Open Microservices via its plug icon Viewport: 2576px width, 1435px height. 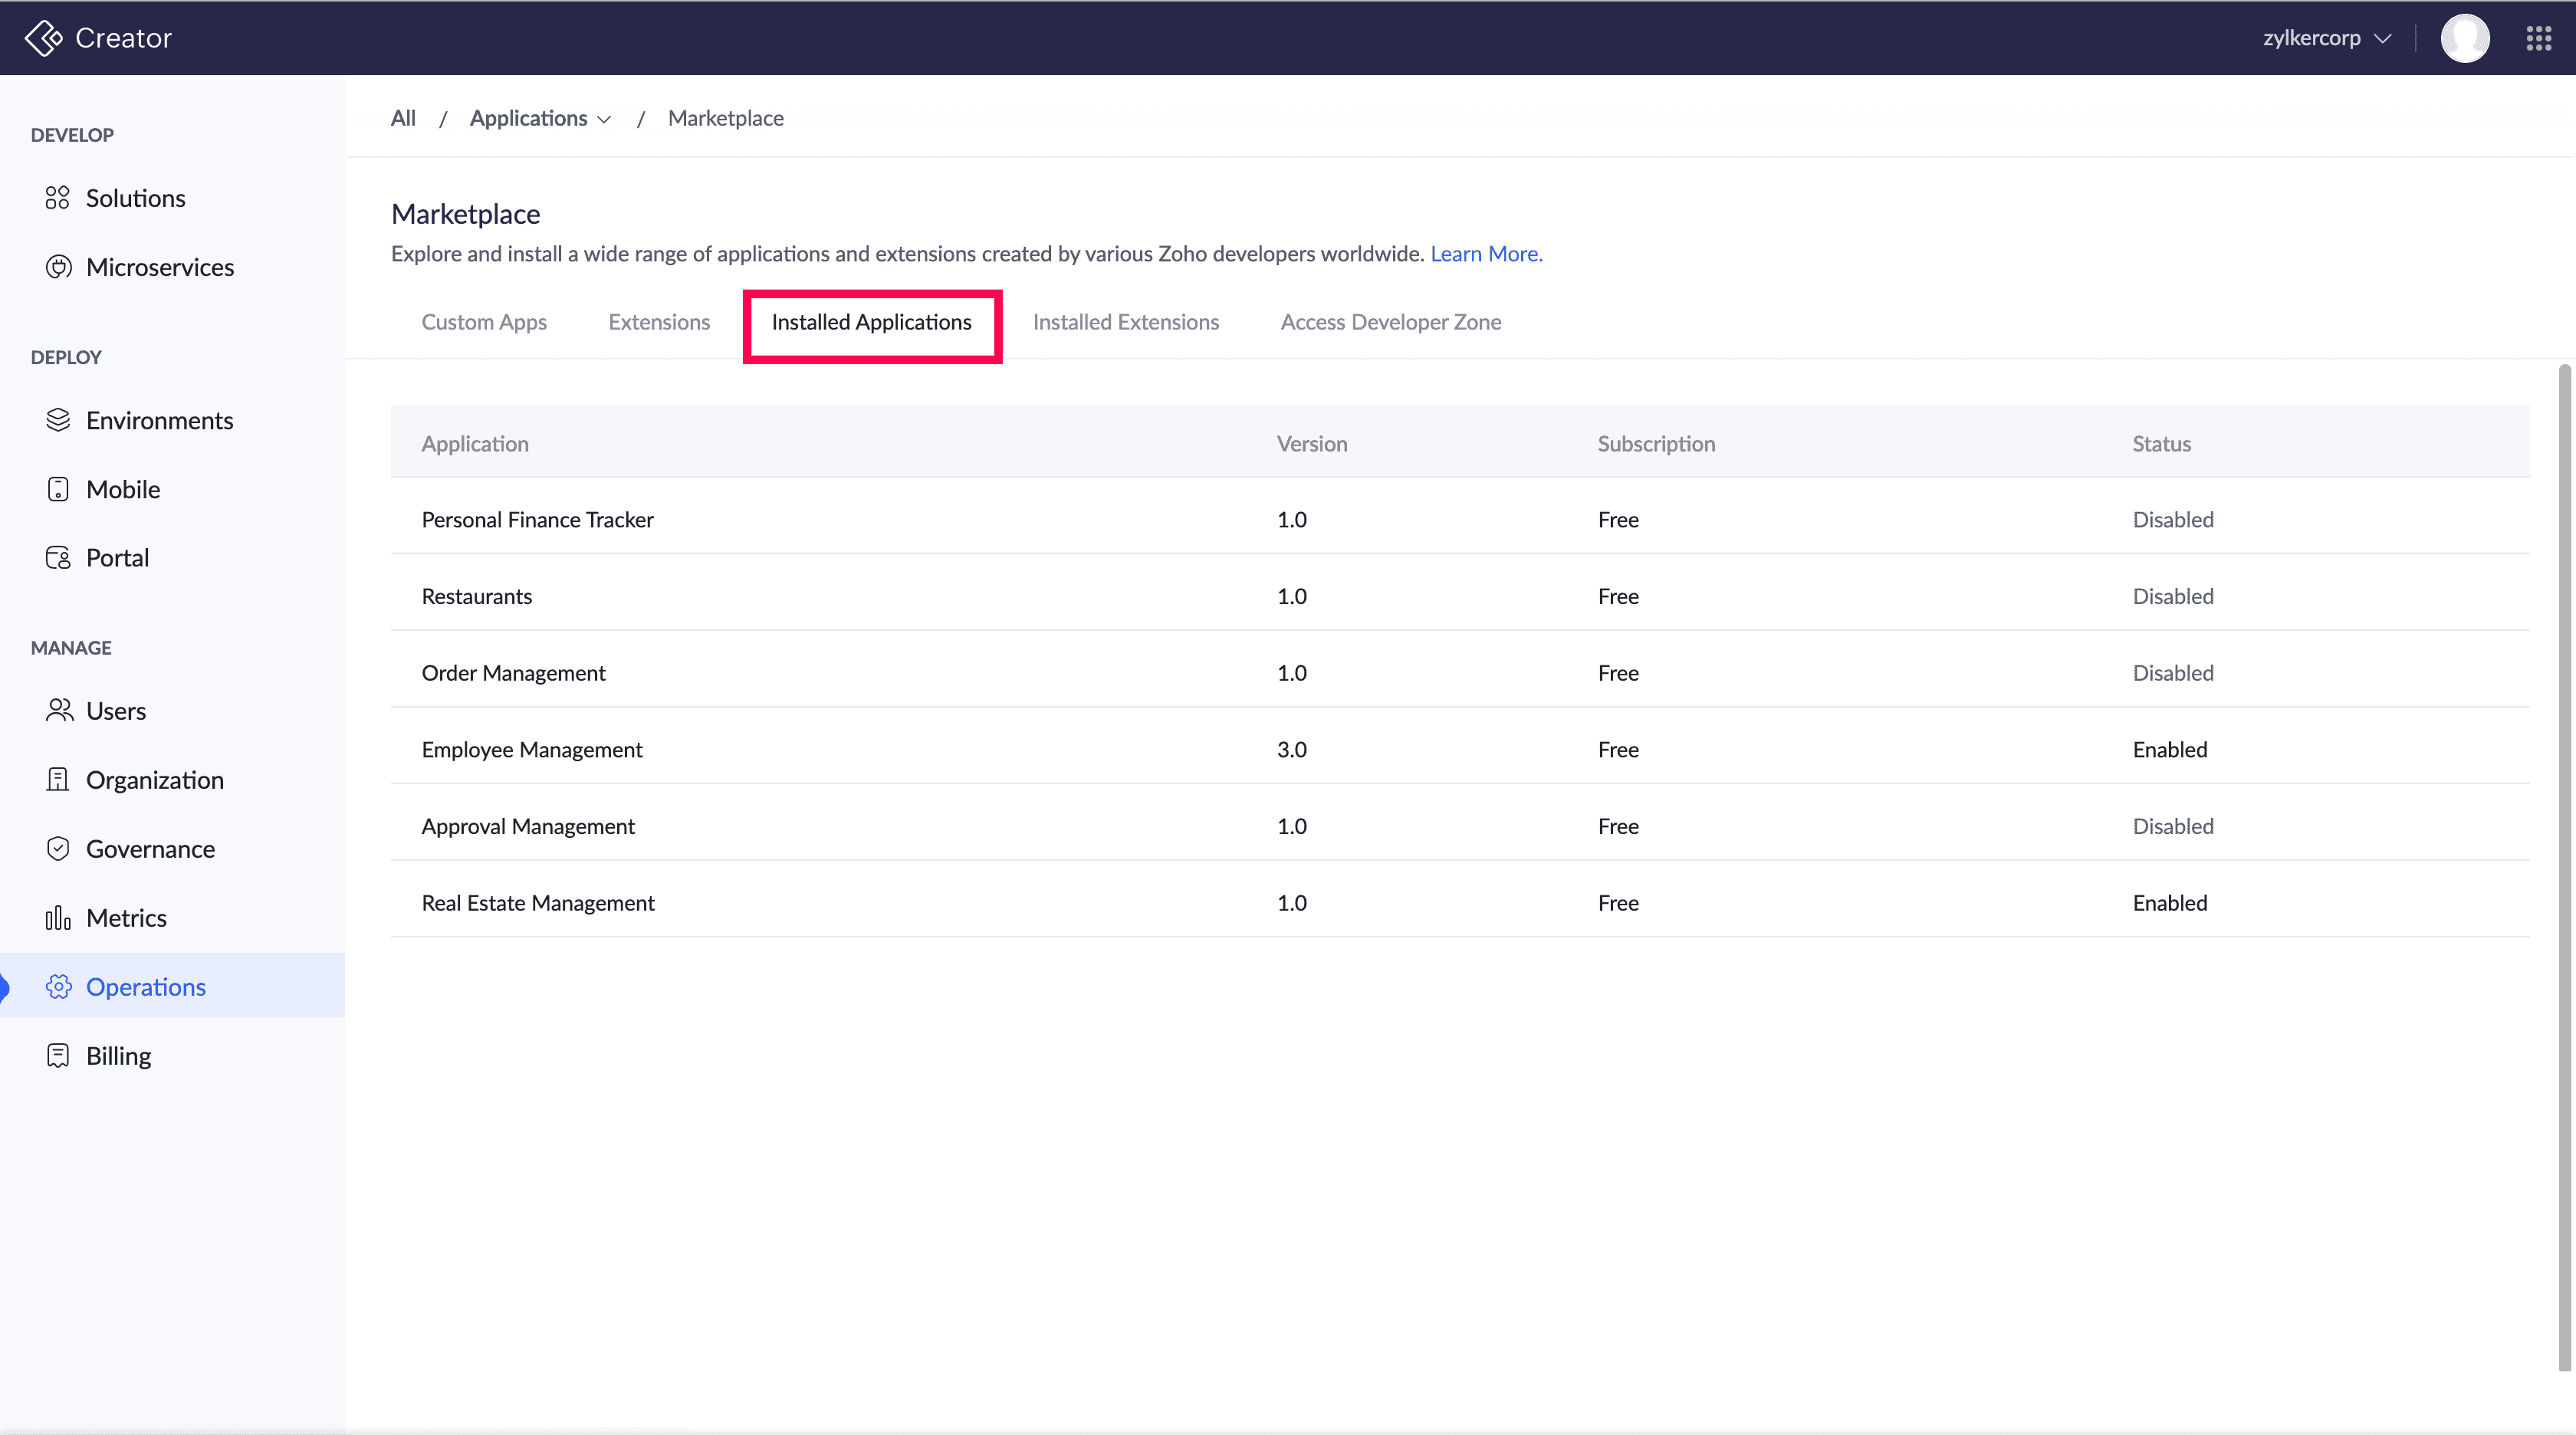[x=58, y=267]
